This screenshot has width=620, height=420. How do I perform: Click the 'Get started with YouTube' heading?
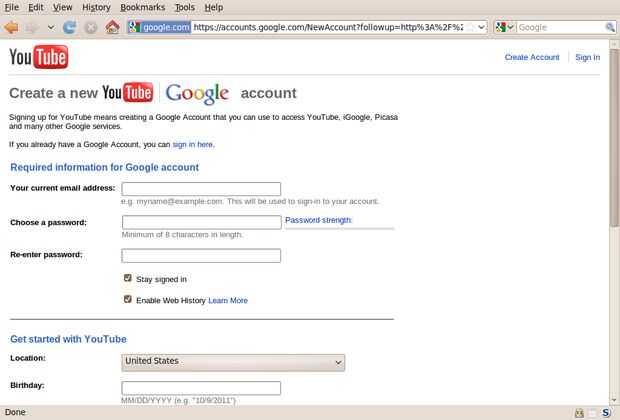[68, 339]
